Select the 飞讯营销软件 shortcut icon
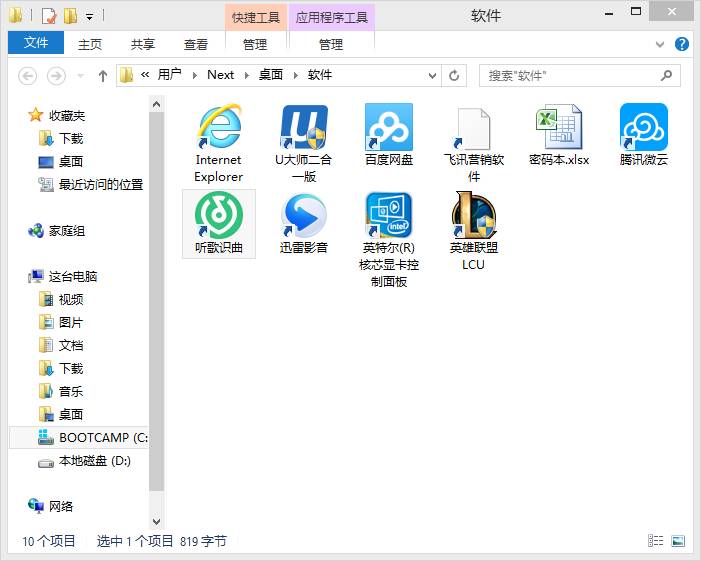The image size is (701, 561). 473,143
